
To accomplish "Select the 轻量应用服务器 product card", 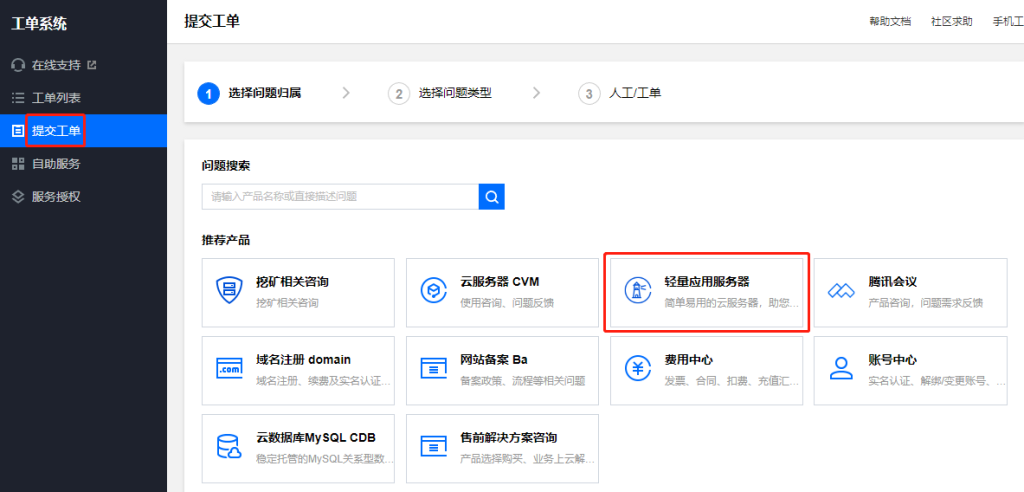I will coord(707,293).
